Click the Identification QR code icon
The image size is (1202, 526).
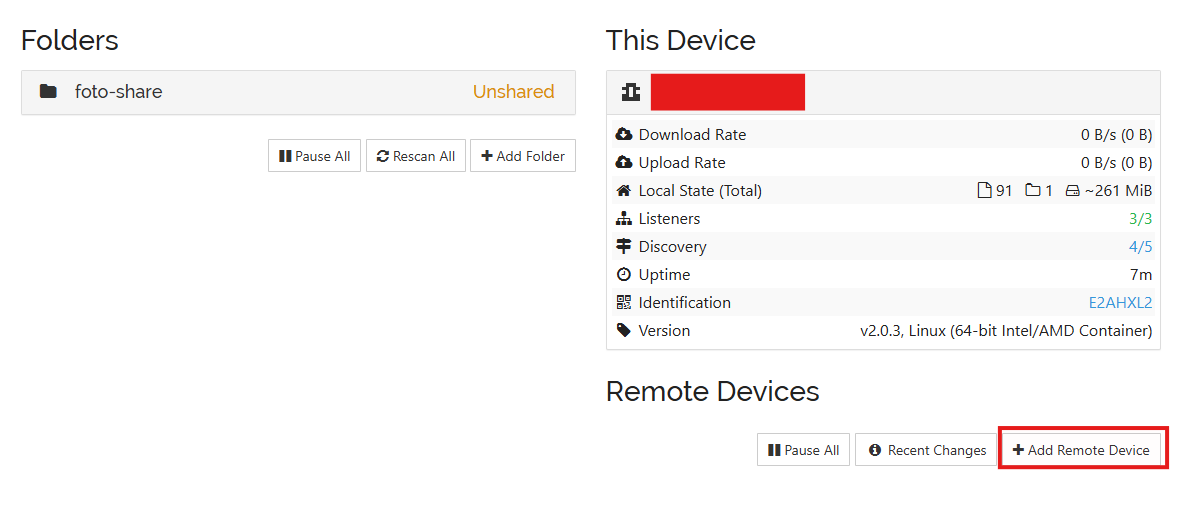click(624, 303)
